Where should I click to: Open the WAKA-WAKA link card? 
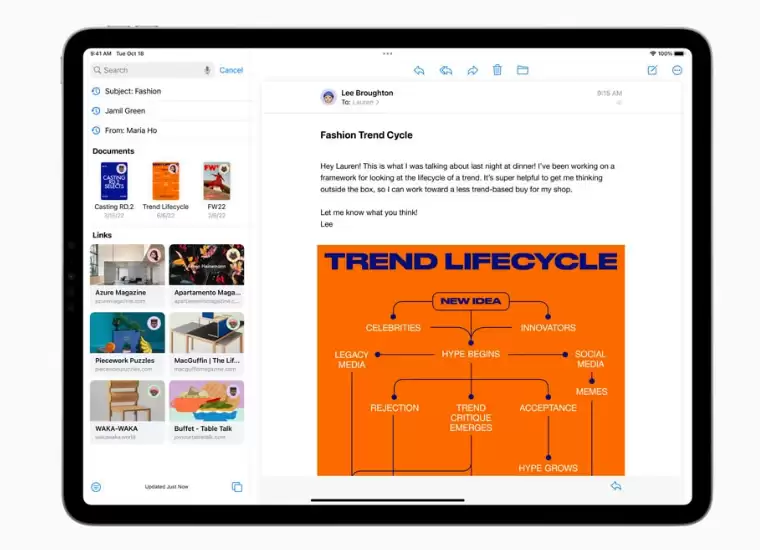tap(127, 411)
